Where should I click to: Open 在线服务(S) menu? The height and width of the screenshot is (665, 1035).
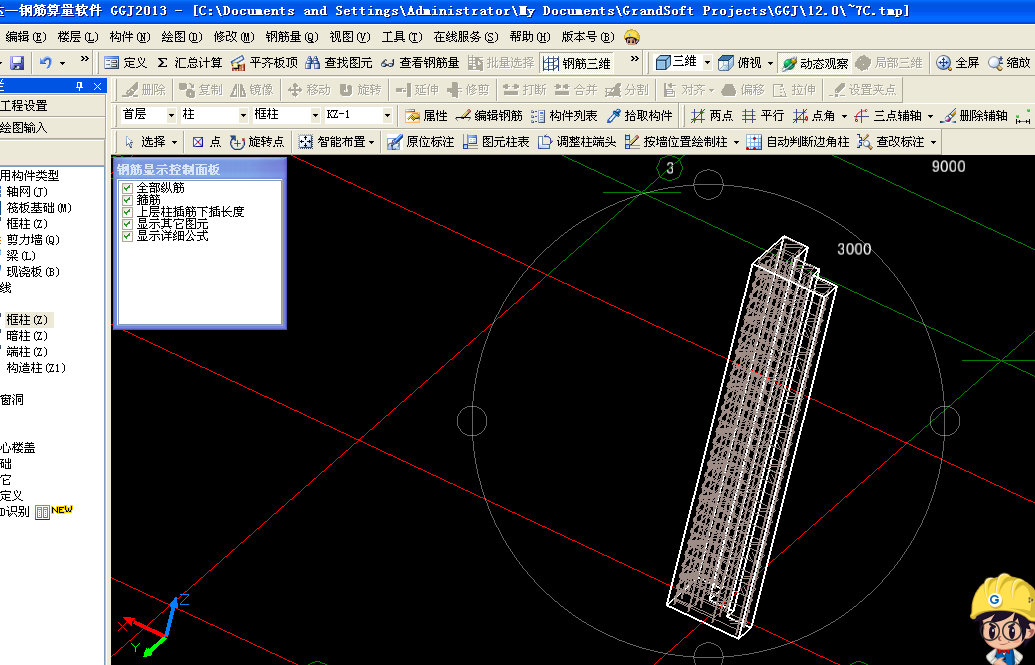[x=466, y=37]
